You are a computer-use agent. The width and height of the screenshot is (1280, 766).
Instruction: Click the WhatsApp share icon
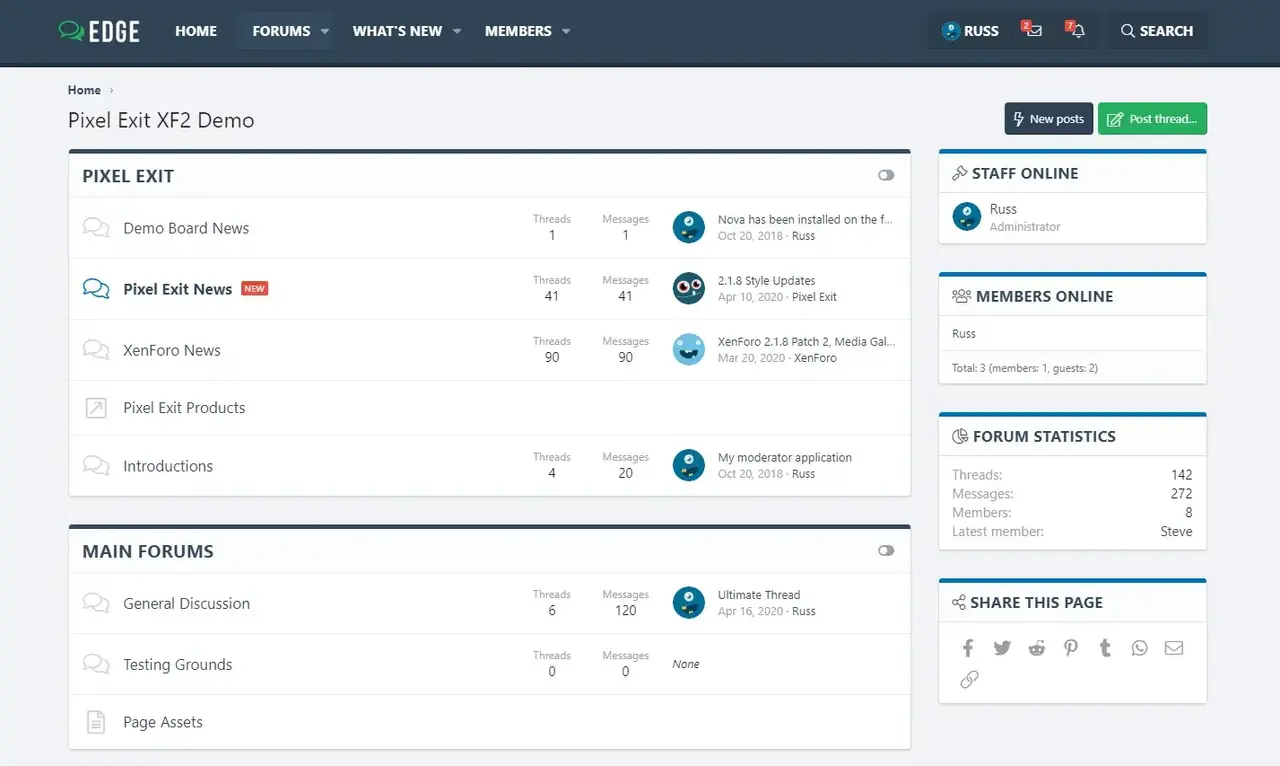pyautogui.click(x=1140, y=648)
